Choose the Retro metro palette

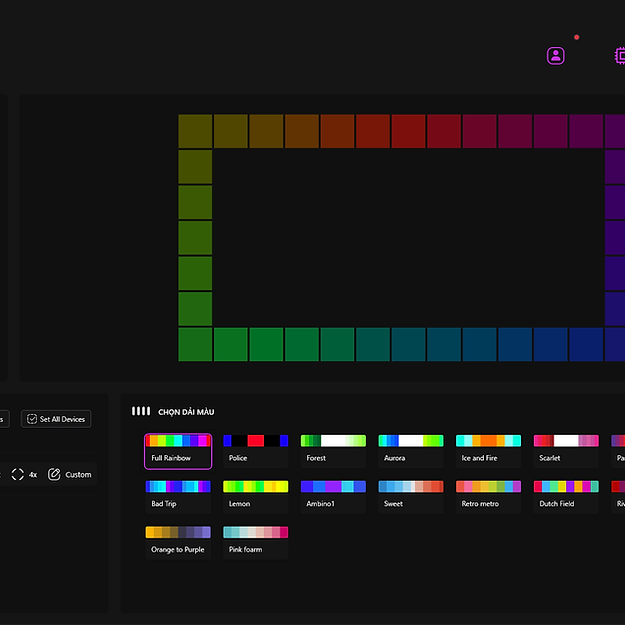tap(488, 496)
